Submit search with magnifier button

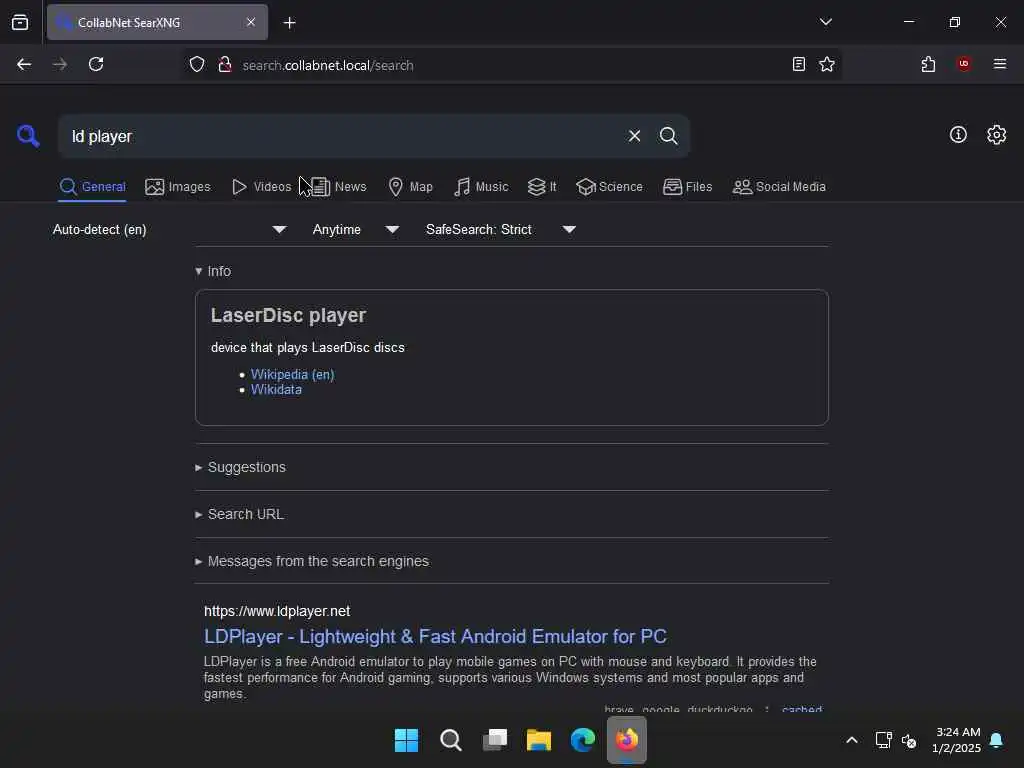(x=668, y=136)
